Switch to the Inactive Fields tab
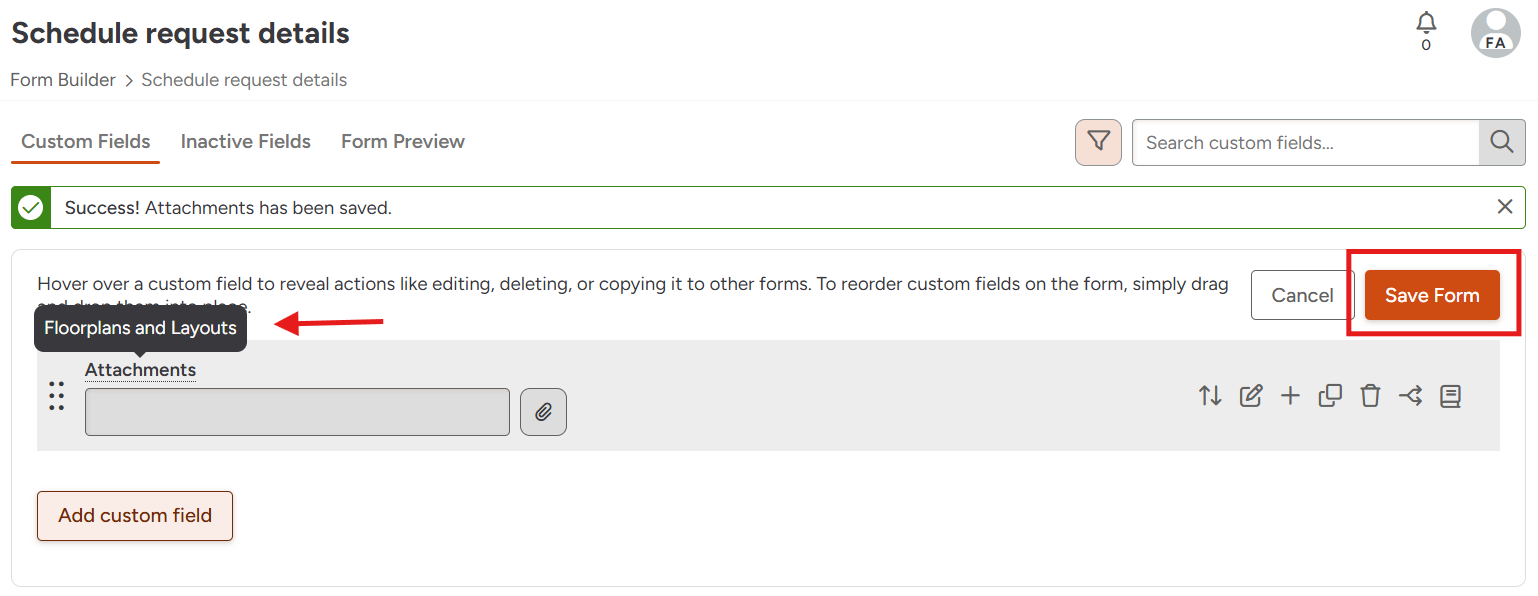Viewport: 1538px width, 596px height. (246, 142)
